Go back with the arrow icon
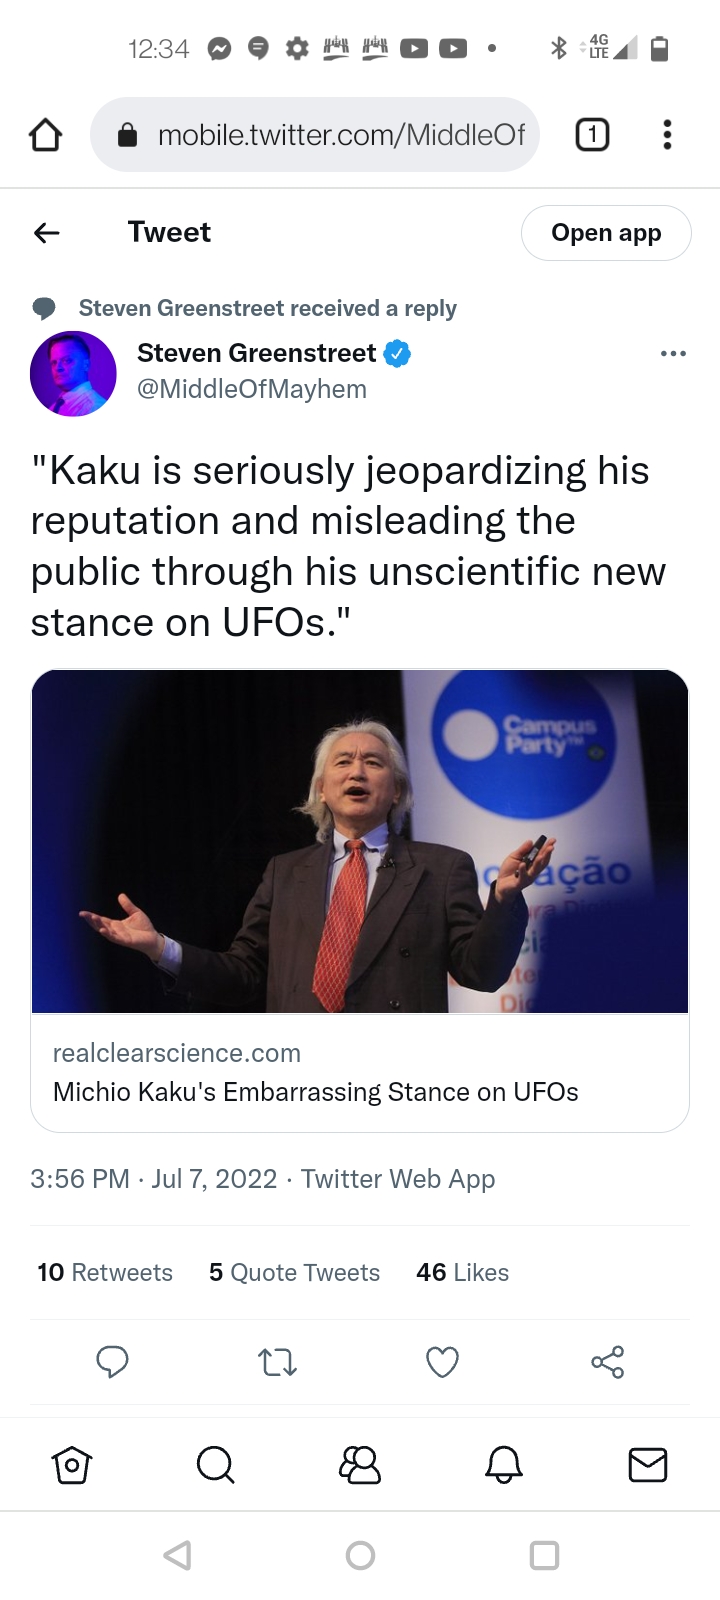Image resolution: width=720 pixels, height=1600 pixels. 47,233
